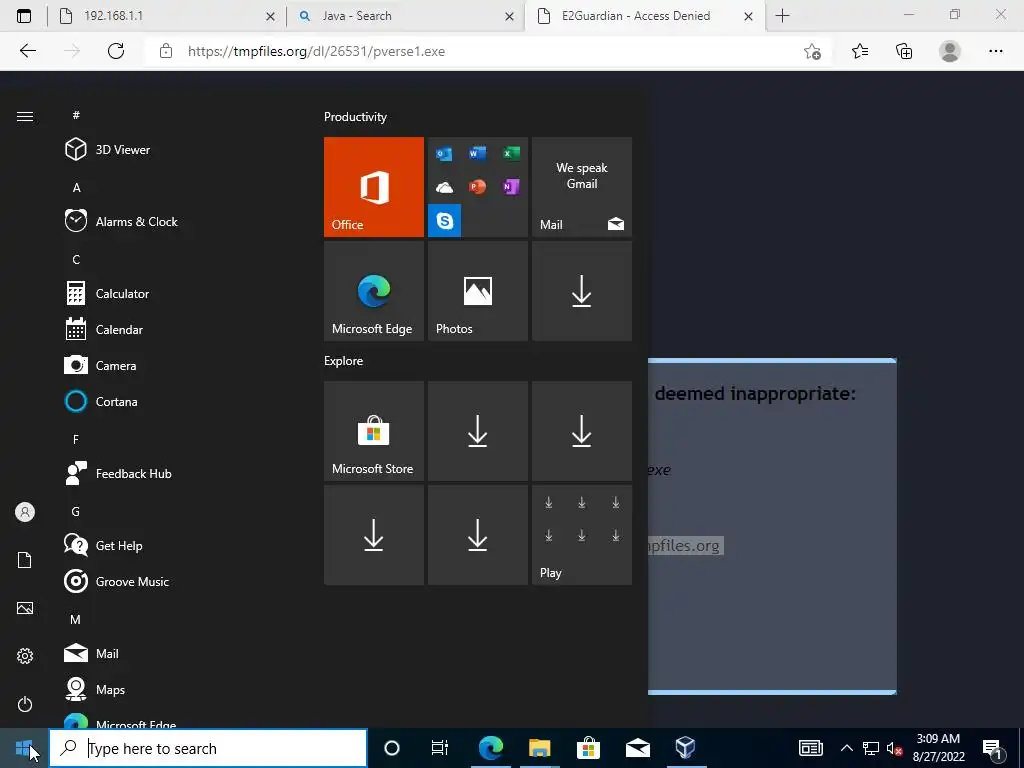
Task: Open Pictures shortcut in Start sidebar
Action: click(25, 608)
